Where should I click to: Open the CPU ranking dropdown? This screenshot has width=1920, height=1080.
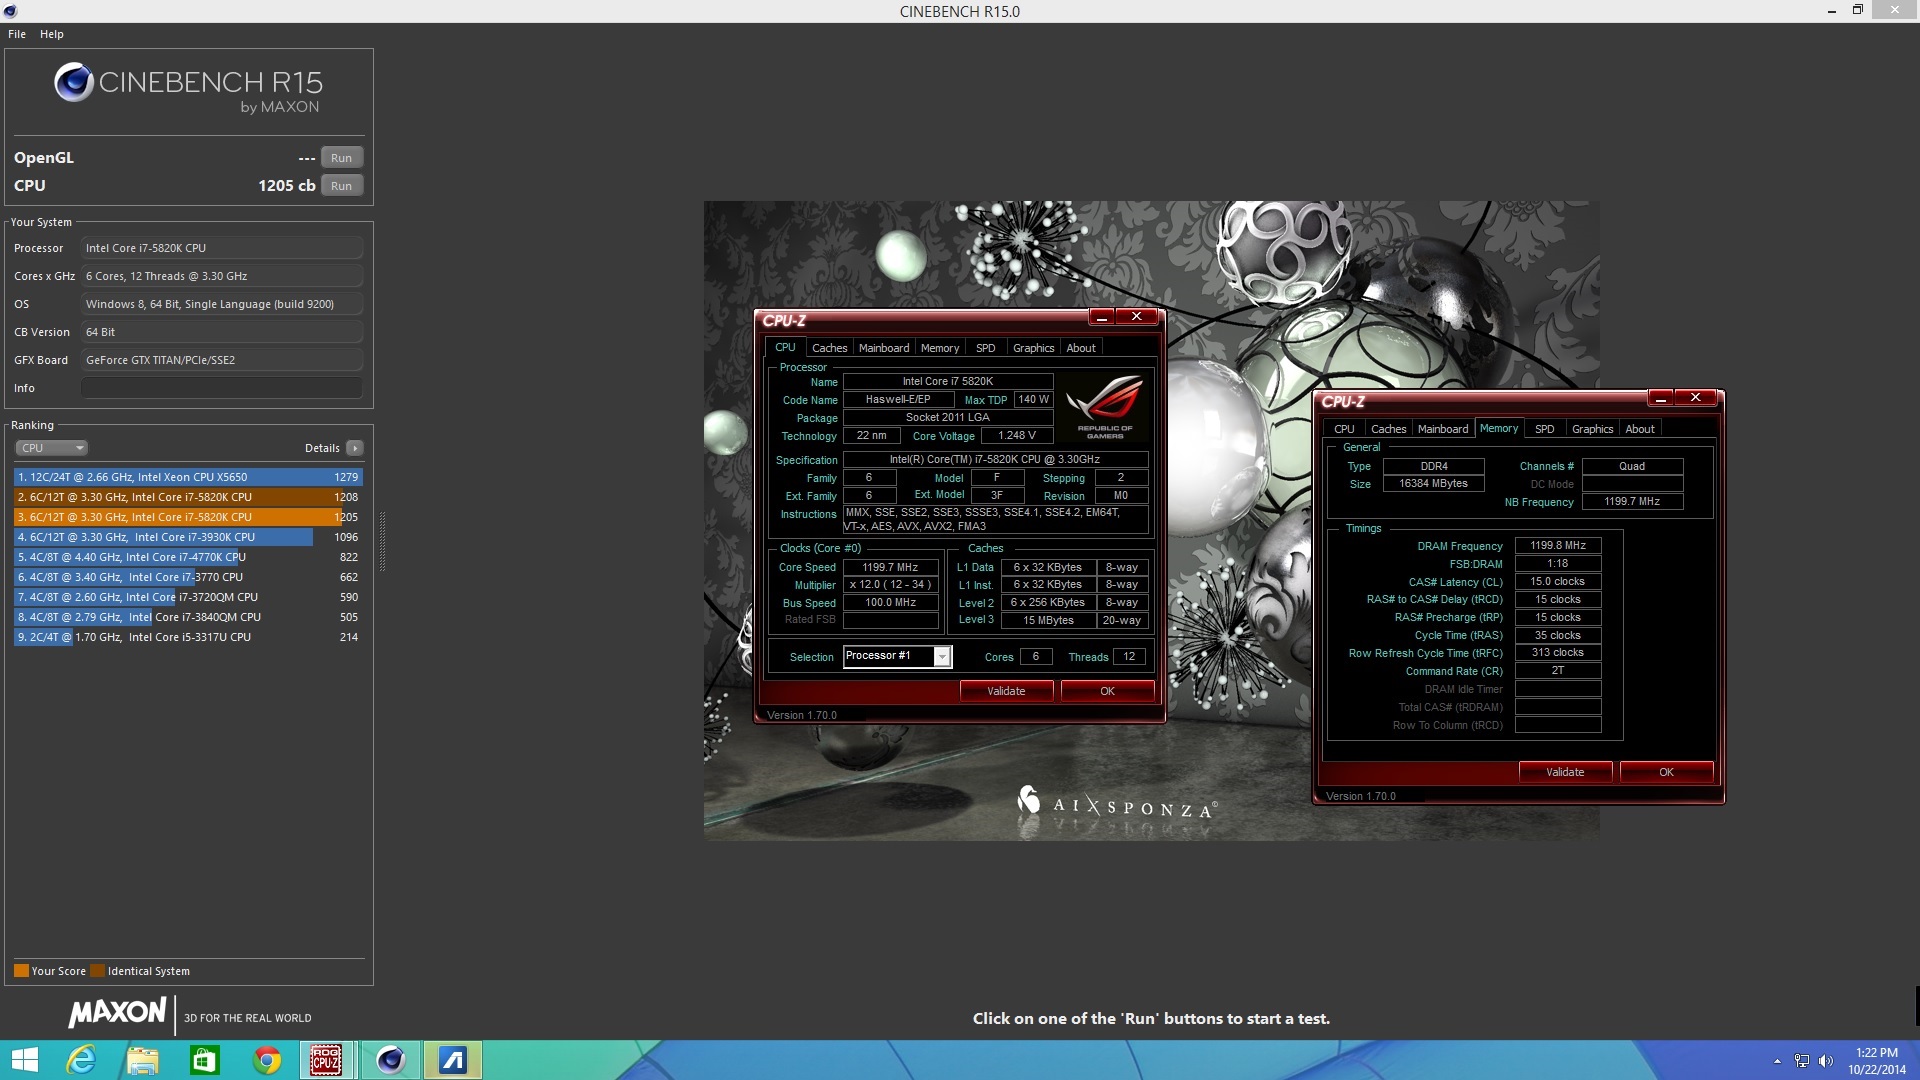tap(52, 448)
